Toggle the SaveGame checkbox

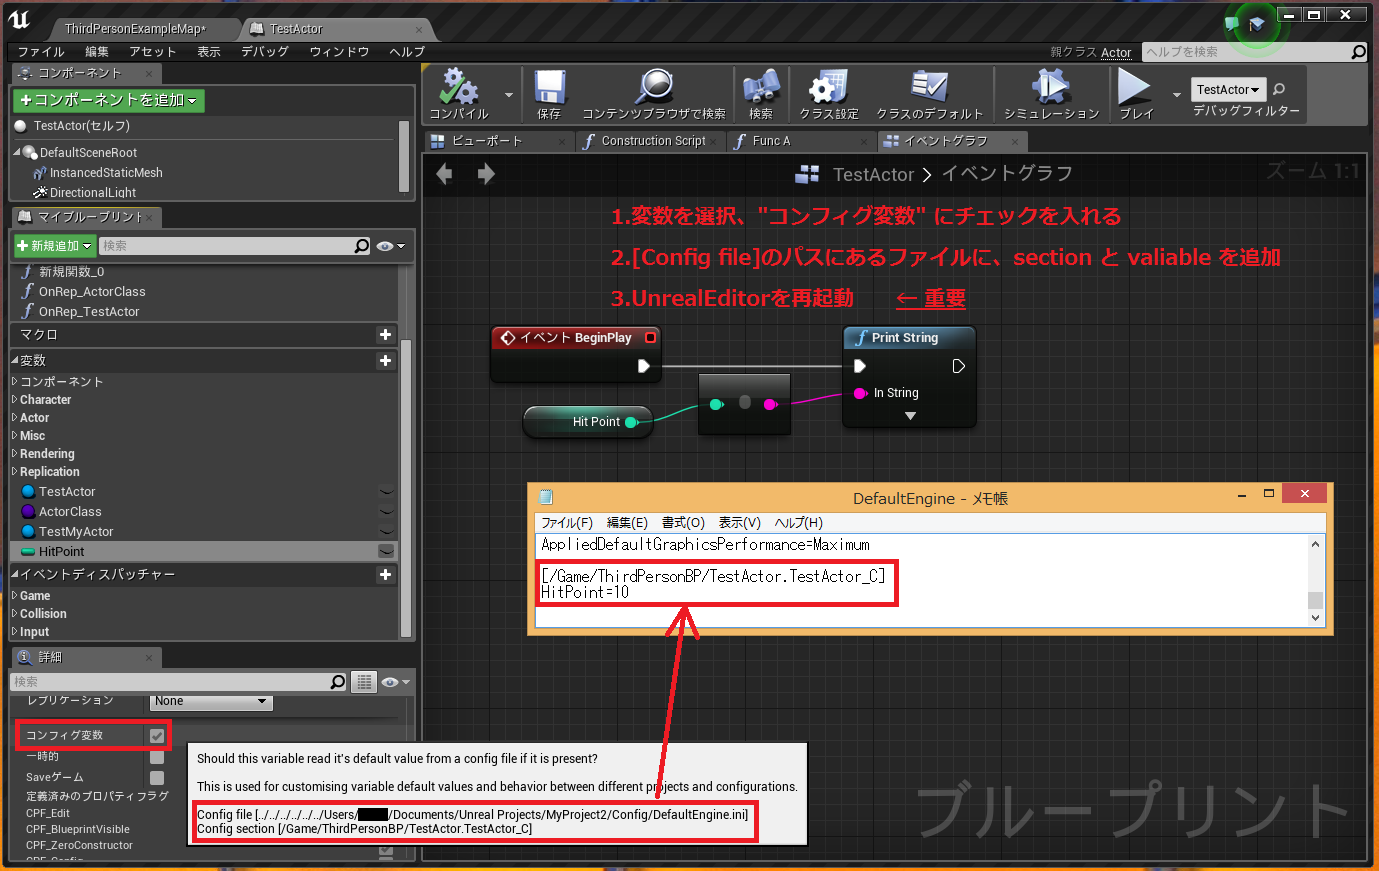coord(157,777)
